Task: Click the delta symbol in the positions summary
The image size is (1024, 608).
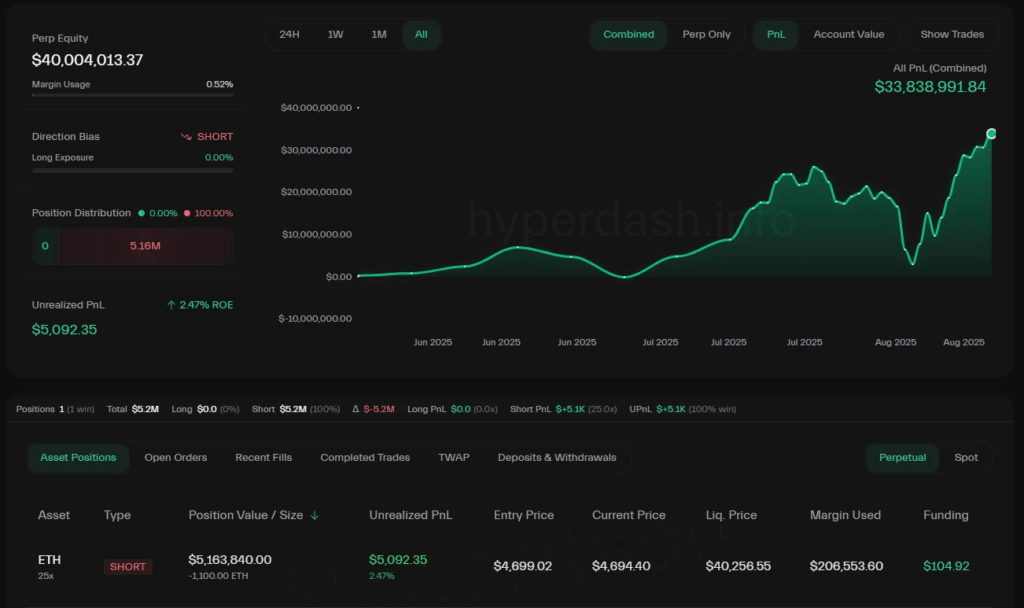Action: click(x=355, y=409)
